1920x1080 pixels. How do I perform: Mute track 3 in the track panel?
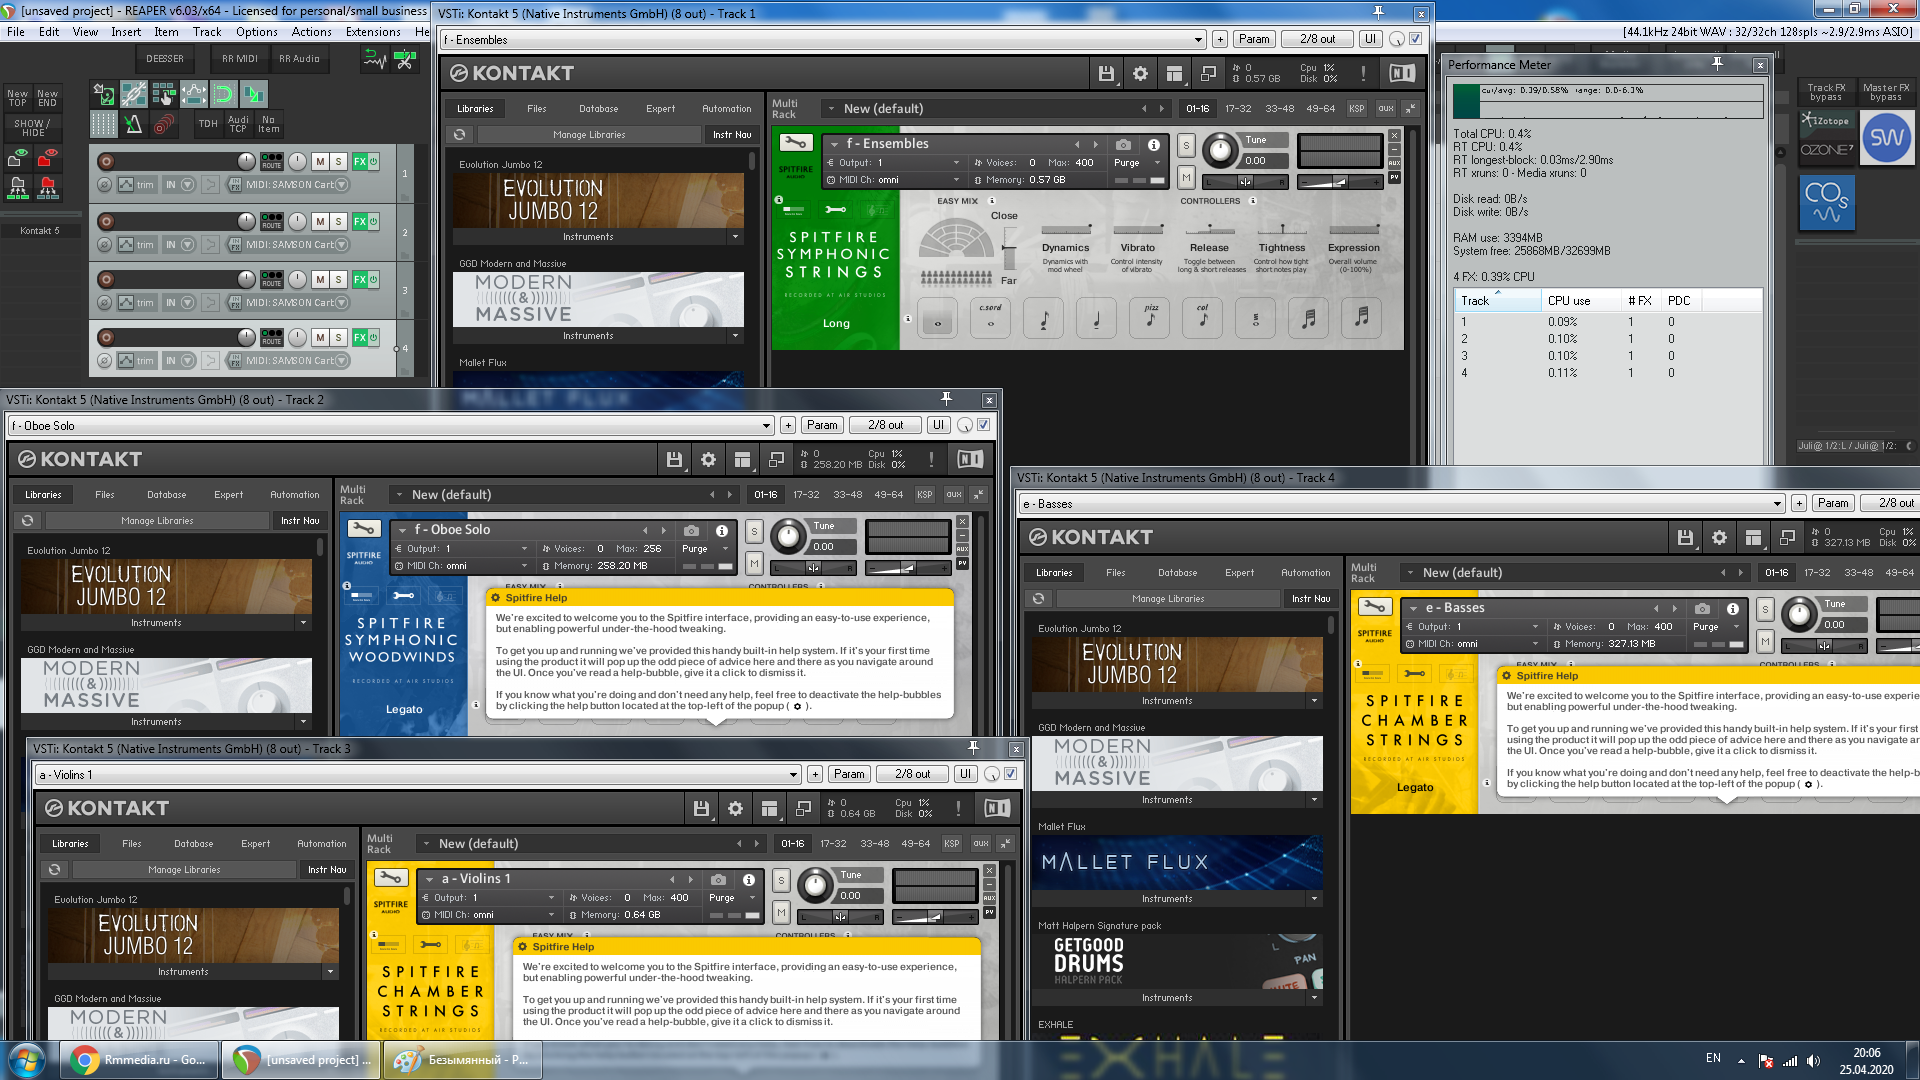pyautogui.click(x=320, y=279)
